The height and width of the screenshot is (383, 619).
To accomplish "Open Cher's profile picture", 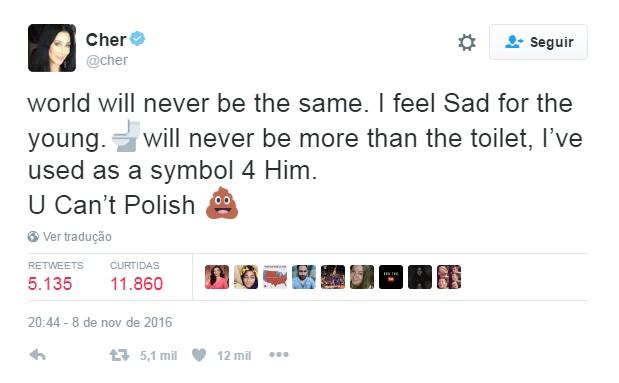I will [x=52, y=48].
